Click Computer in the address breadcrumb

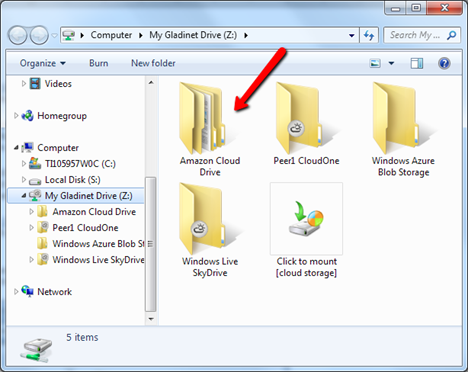click(111, 35)
